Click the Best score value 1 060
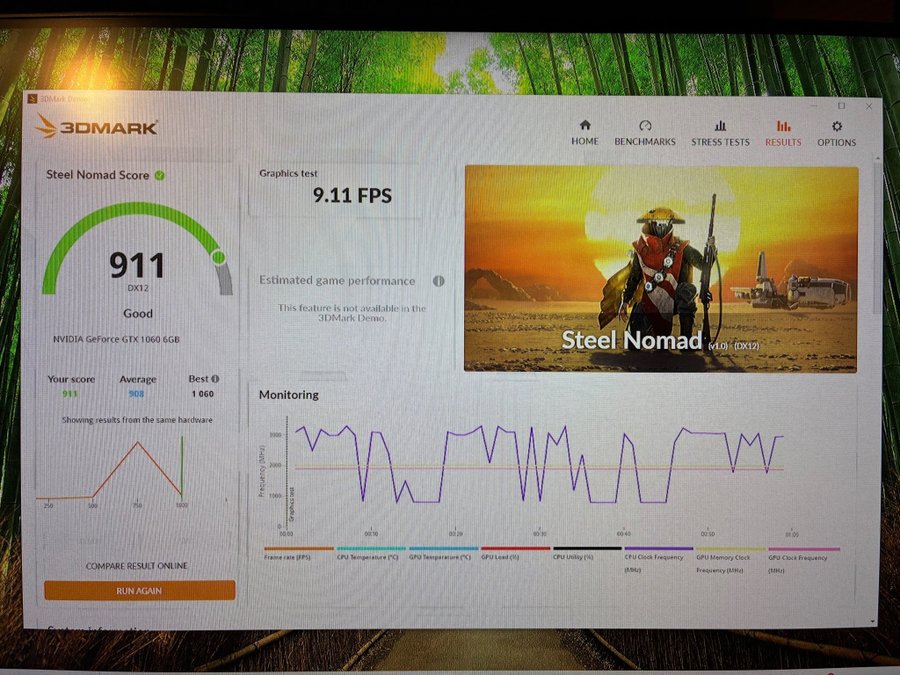Screen dimensions: 900x675 [x=203, y=394]
